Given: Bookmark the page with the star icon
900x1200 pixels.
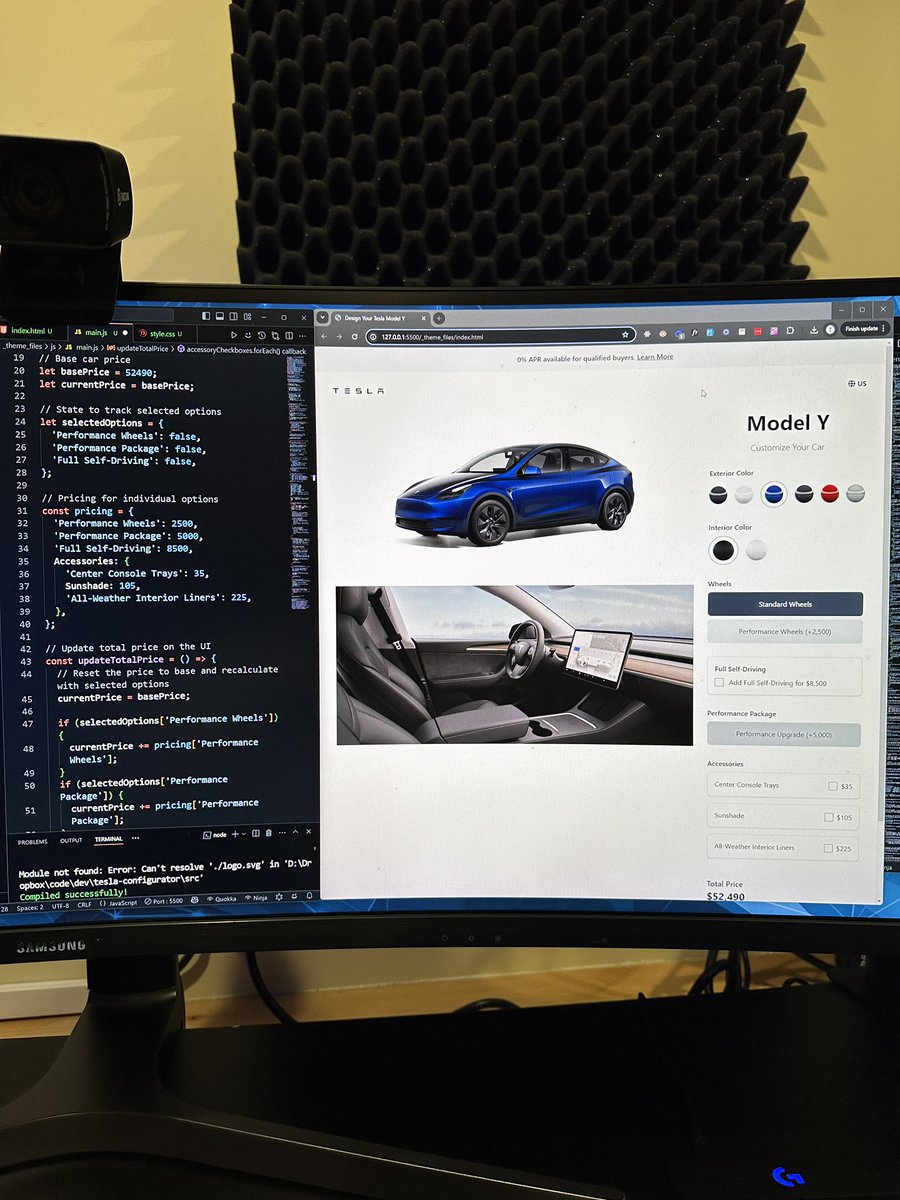Looking at the screenshot, I should coord(625,334).
